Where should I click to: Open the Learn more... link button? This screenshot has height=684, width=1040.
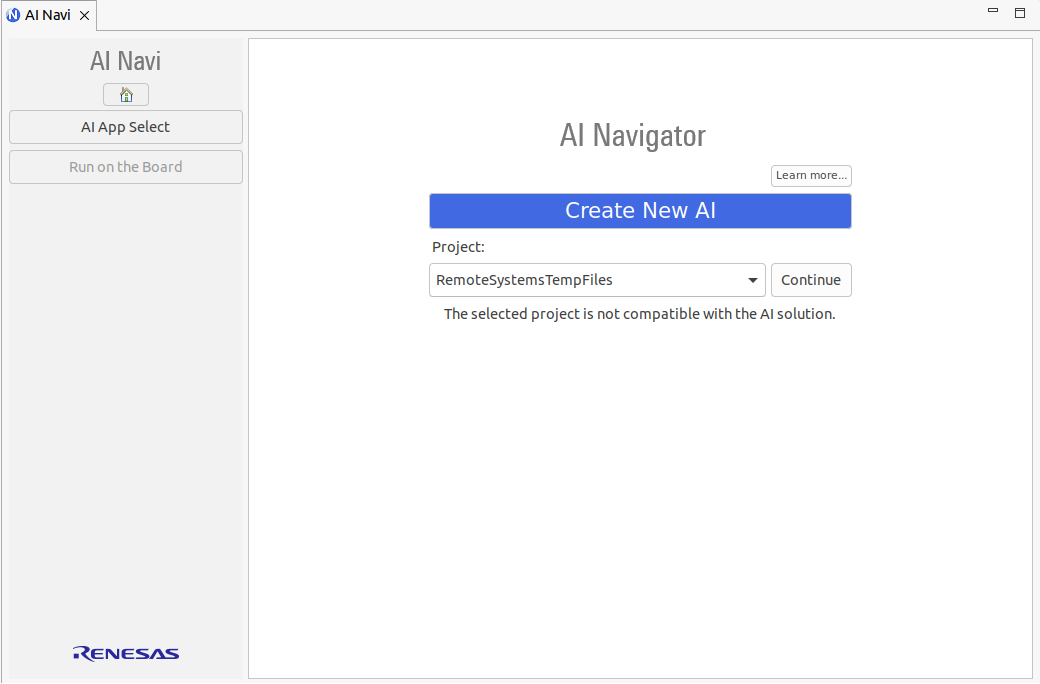coord(811,176)
